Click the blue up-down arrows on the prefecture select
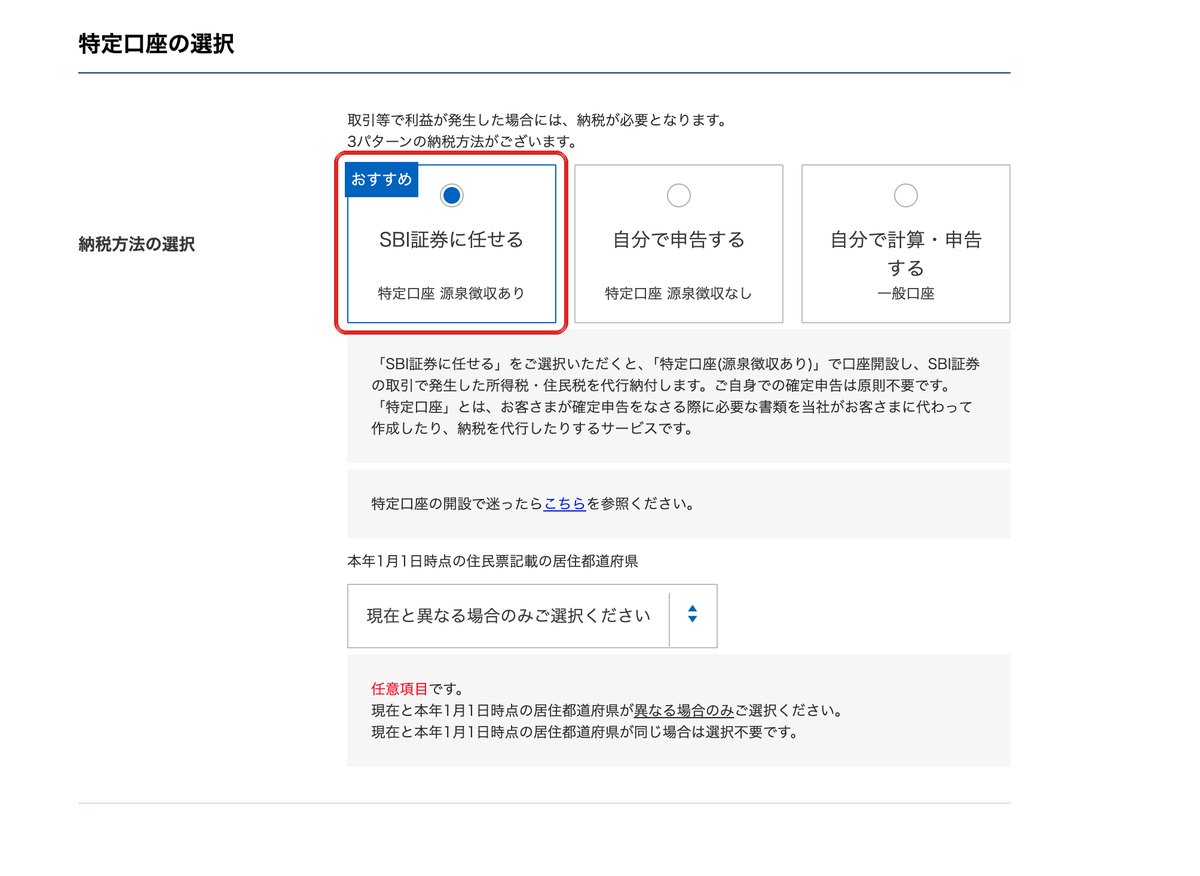The width and height of the screenshot is (1200, 876). pyautogui.click(x=692, y=616)
